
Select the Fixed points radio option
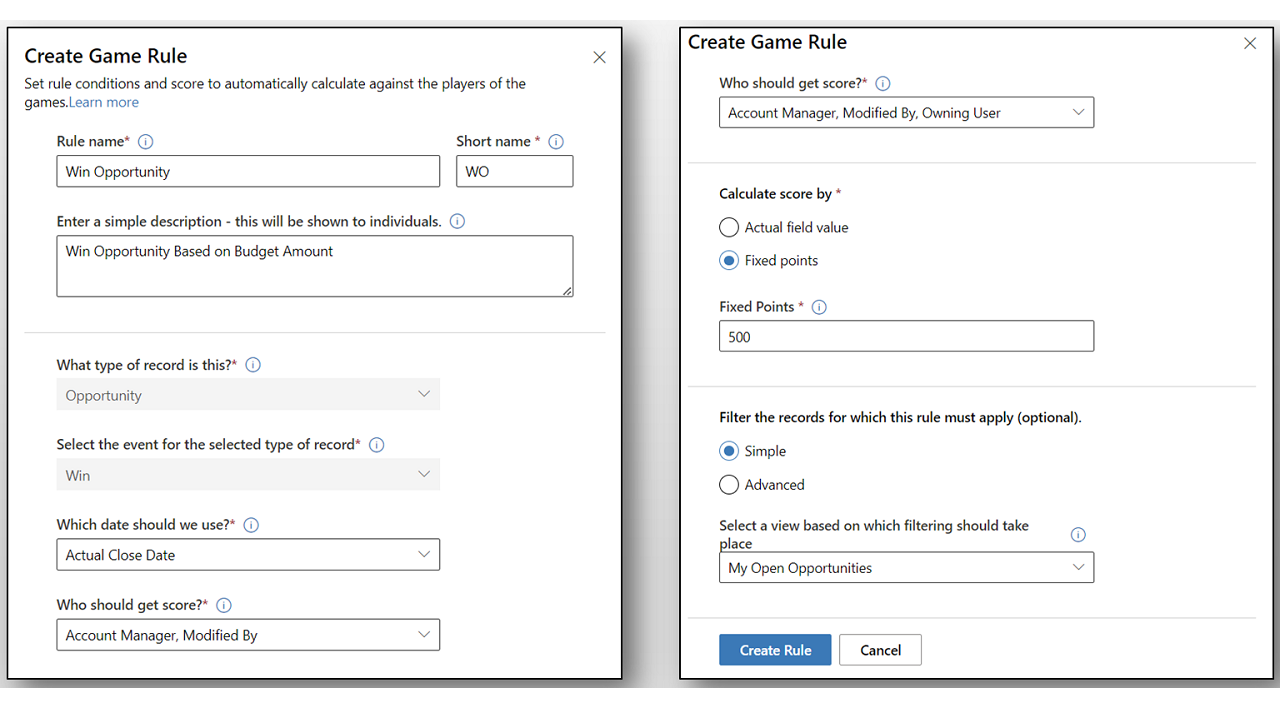(729, 261)
